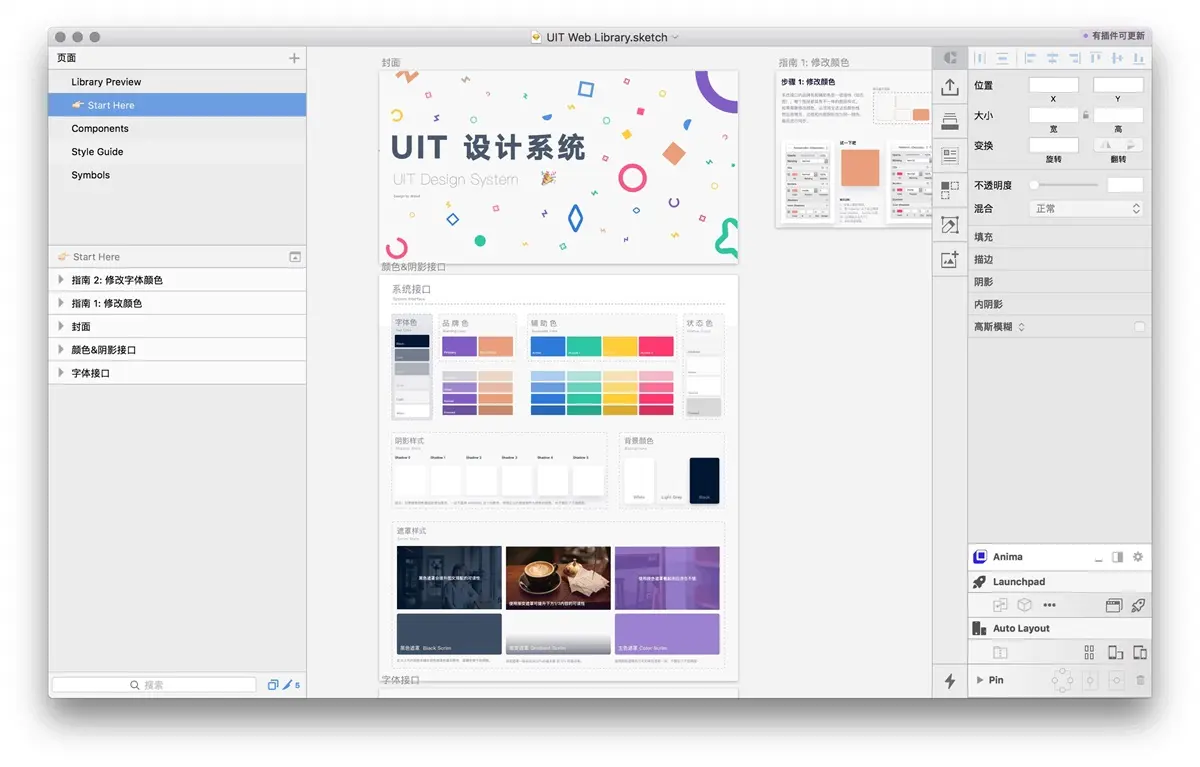Align layers to right edge
Image resolution: width=1200 pixels, height=767 pixels.
1075,59
